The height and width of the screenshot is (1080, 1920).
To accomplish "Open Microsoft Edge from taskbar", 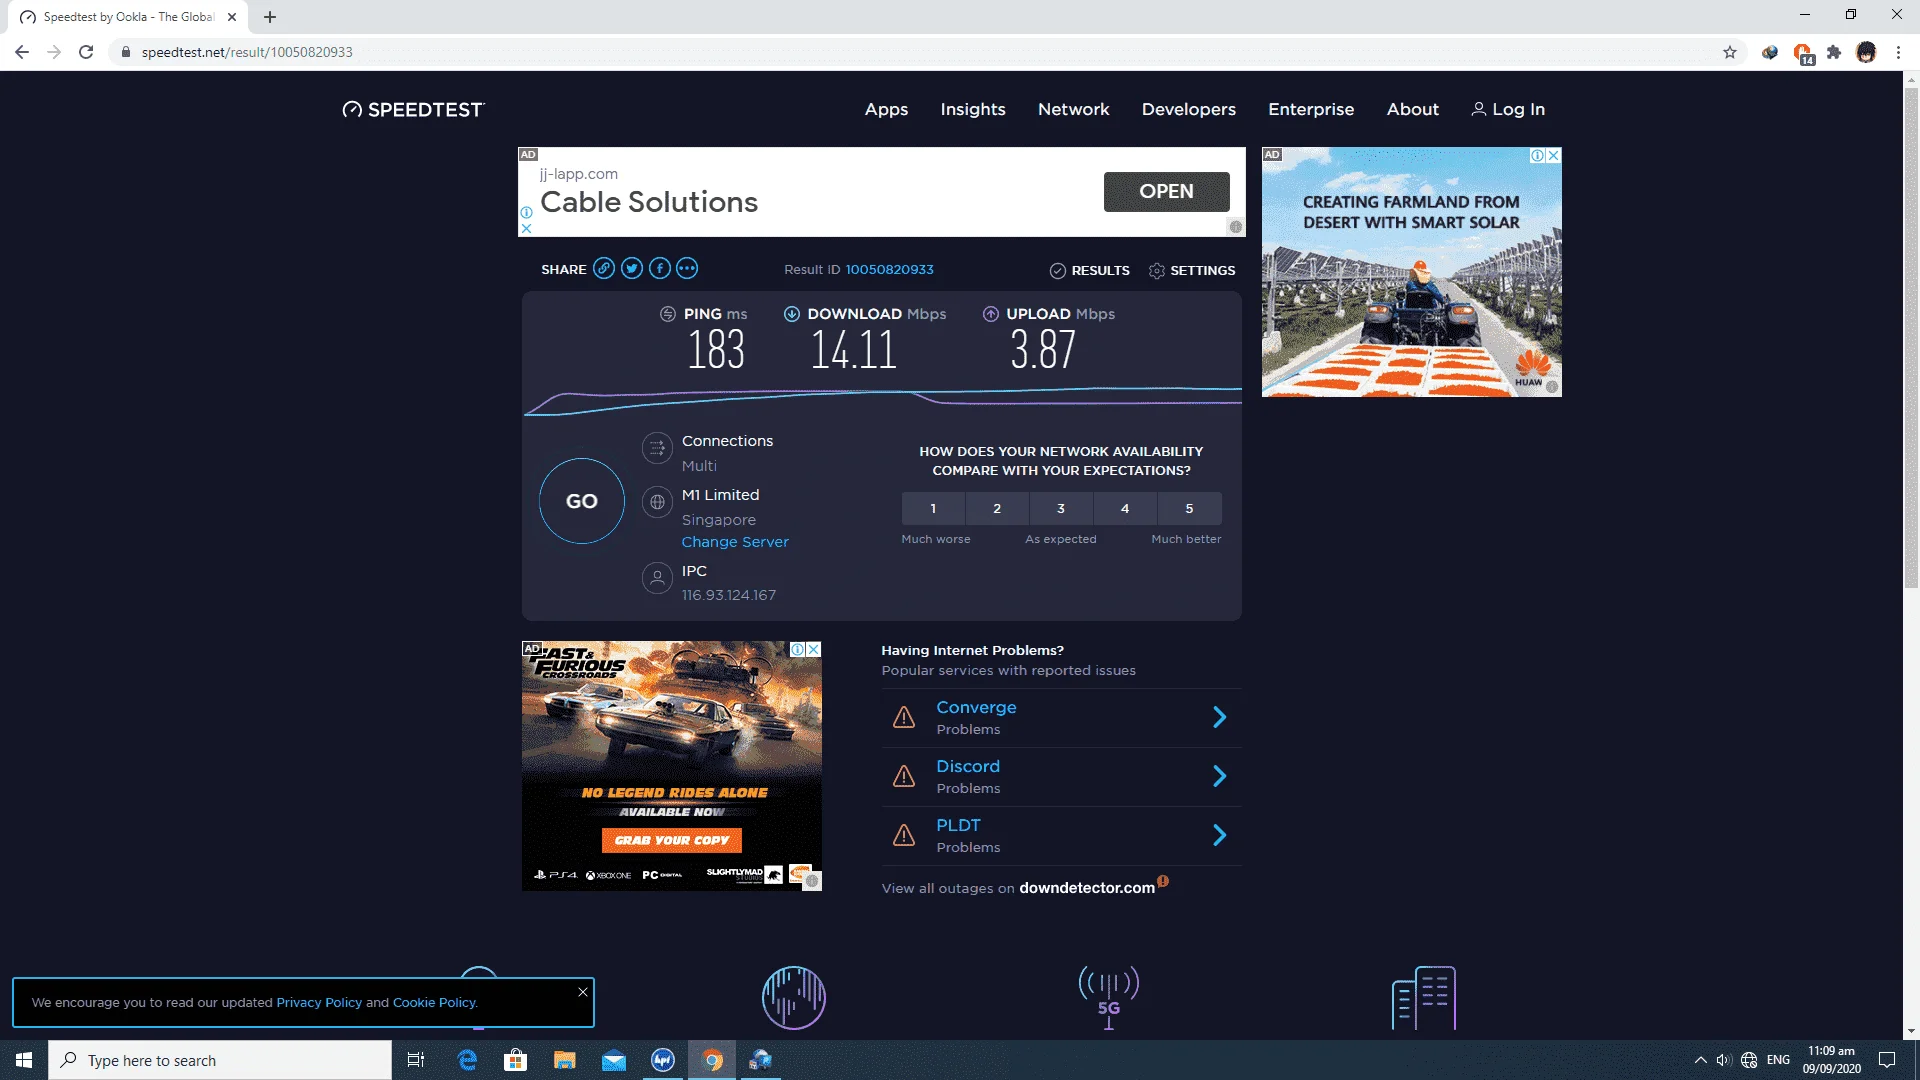I will tap(467, 1060).
